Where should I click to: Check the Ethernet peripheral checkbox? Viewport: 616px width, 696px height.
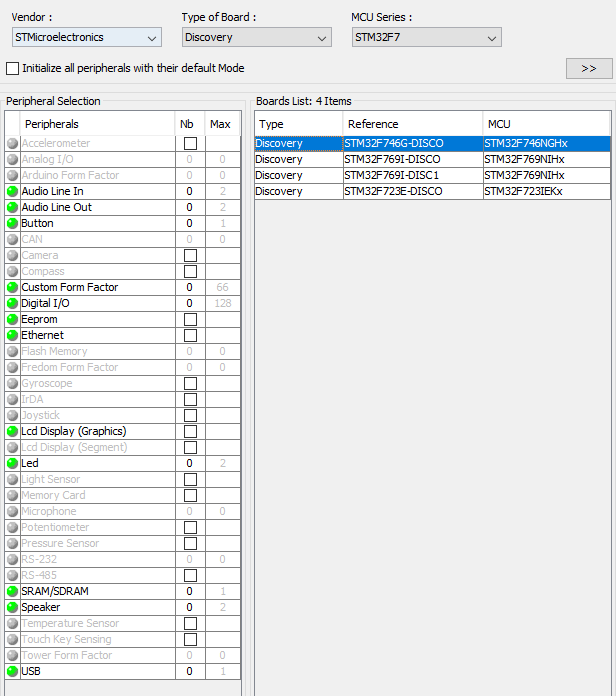[x=190, y=336]
